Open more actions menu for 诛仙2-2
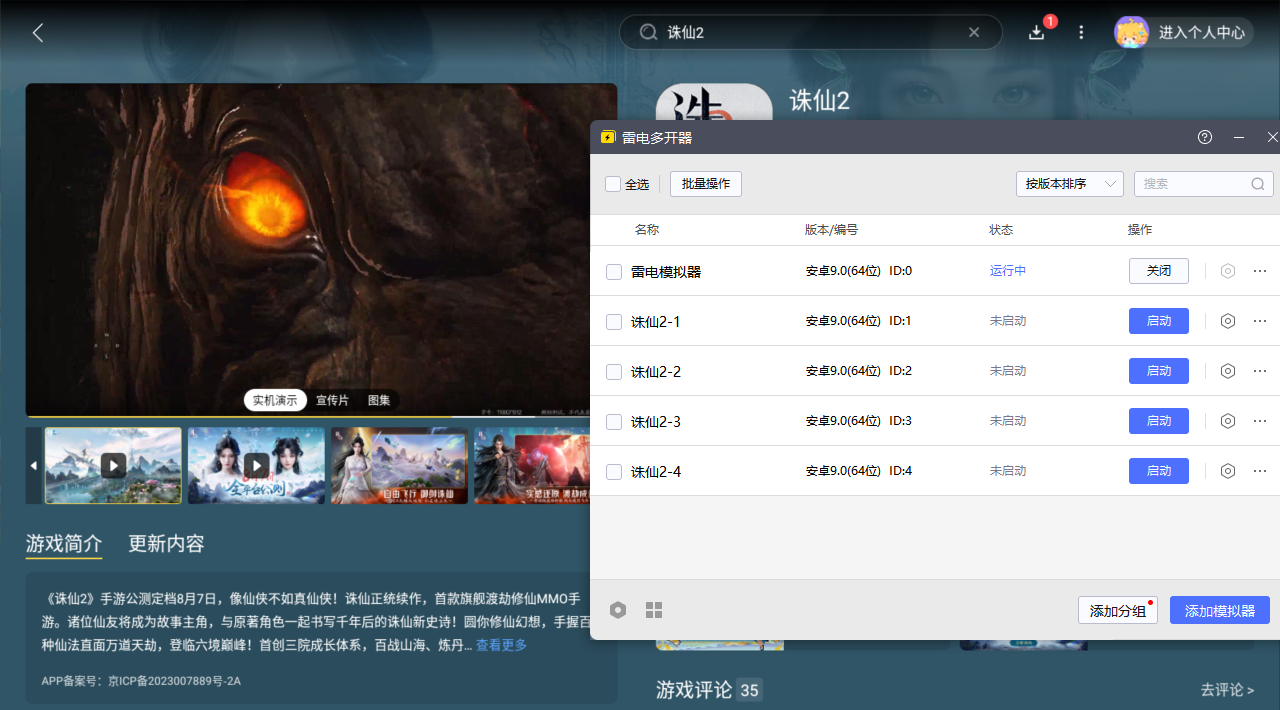Viewport: 1280px width, 710px height. pyautogui.click(x=1259, y=370)
